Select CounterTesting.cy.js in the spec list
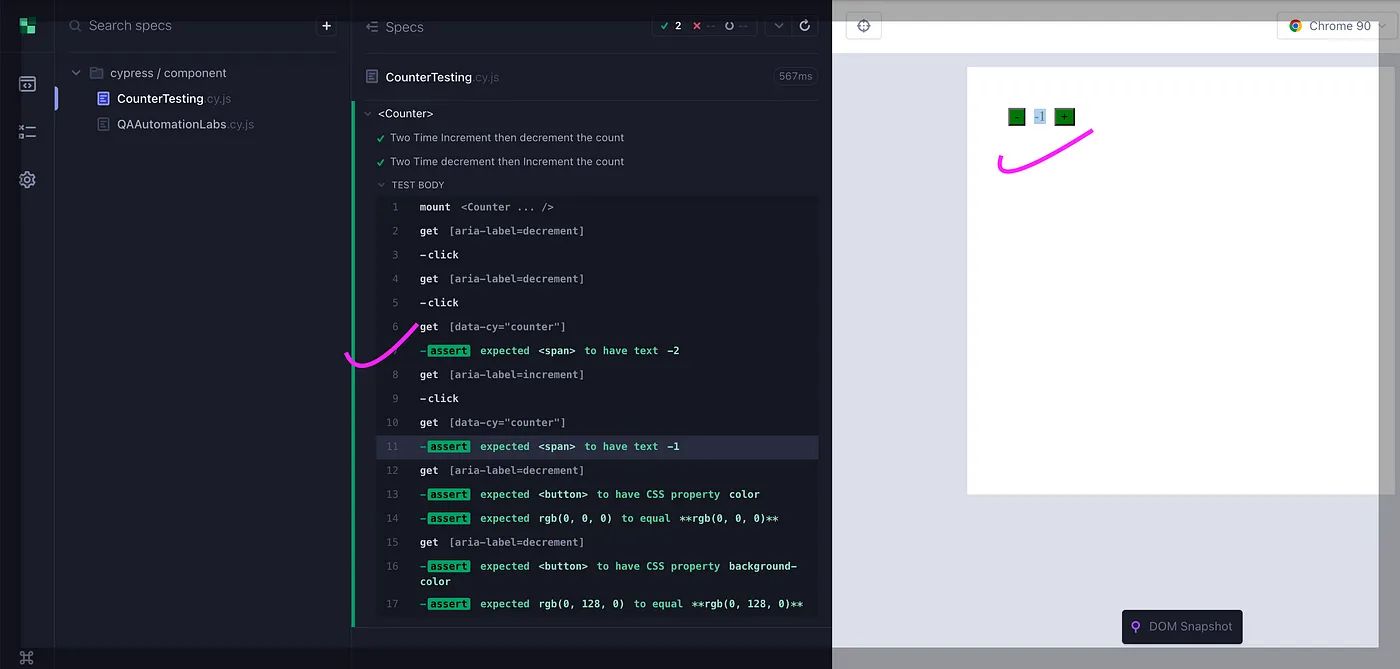 point(173,99)
